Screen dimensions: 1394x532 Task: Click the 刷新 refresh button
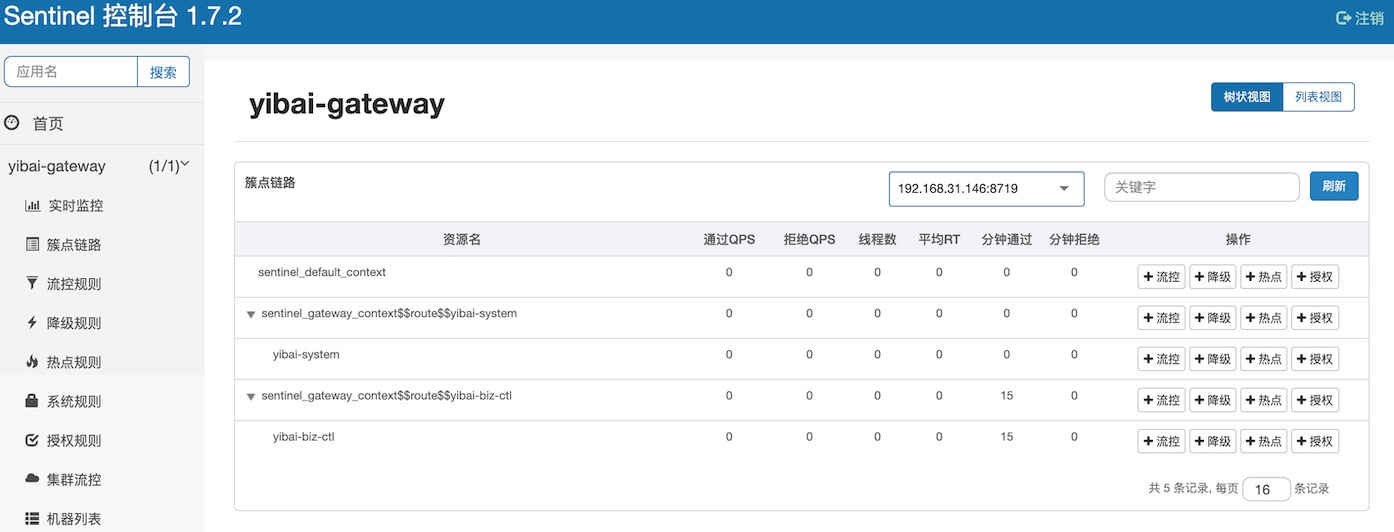coord(1334,186)
